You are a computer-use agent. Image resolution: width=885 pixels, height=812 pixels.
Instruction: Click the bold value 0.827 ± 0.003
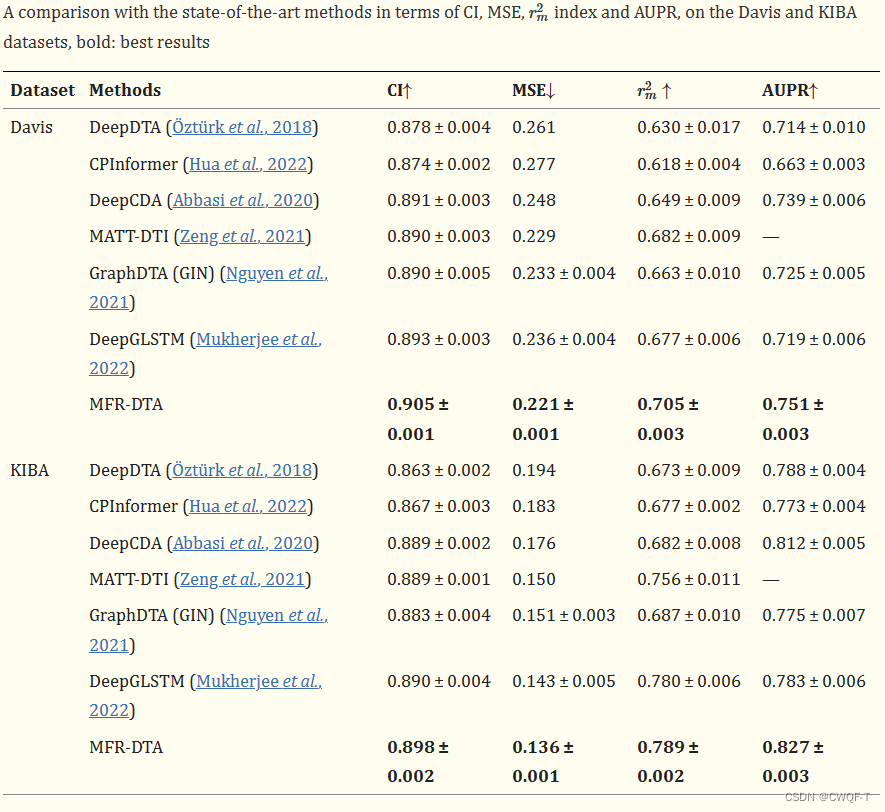tap(793, 762)
